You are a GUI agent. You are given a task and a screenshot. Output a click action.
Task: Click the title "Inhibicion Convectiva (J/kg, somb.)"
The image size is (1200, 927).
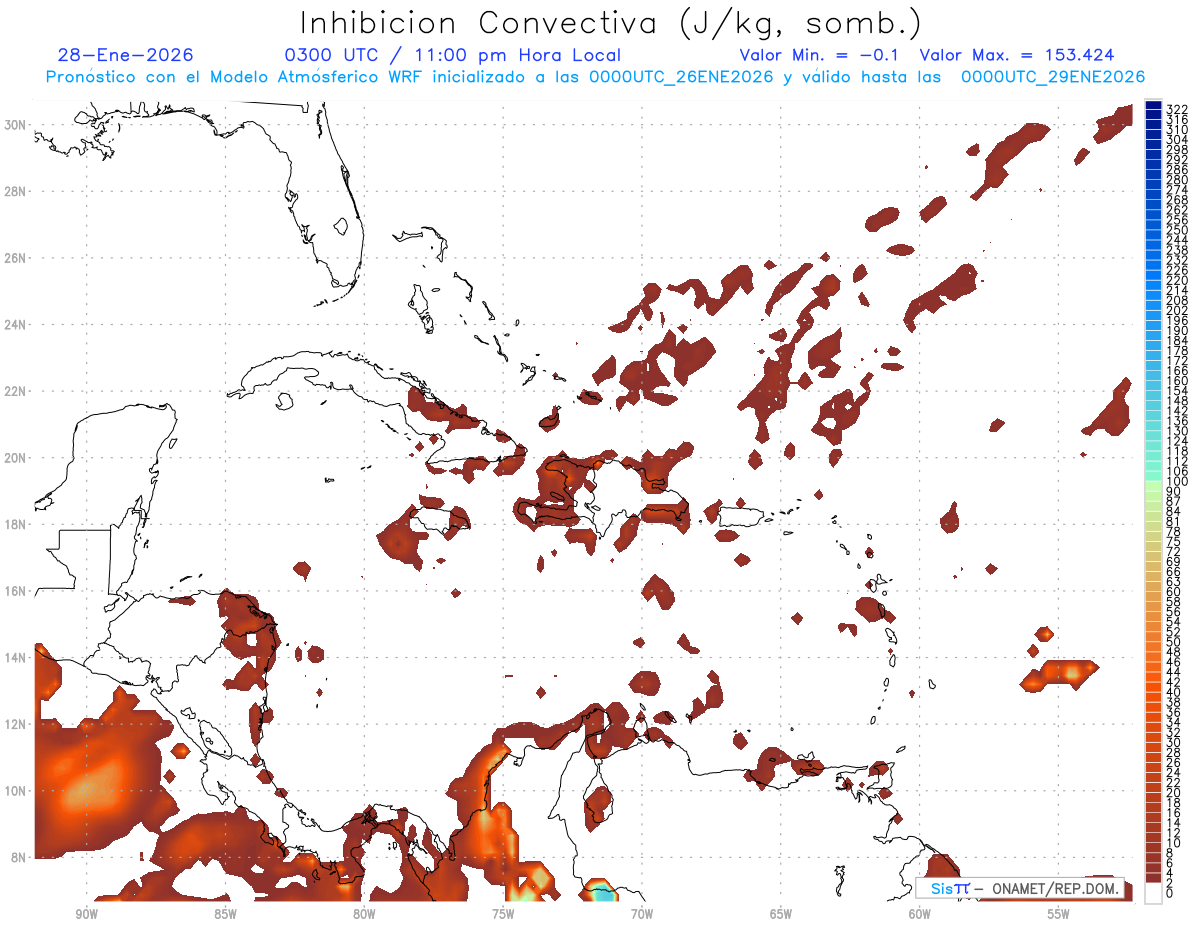point(612,24)
